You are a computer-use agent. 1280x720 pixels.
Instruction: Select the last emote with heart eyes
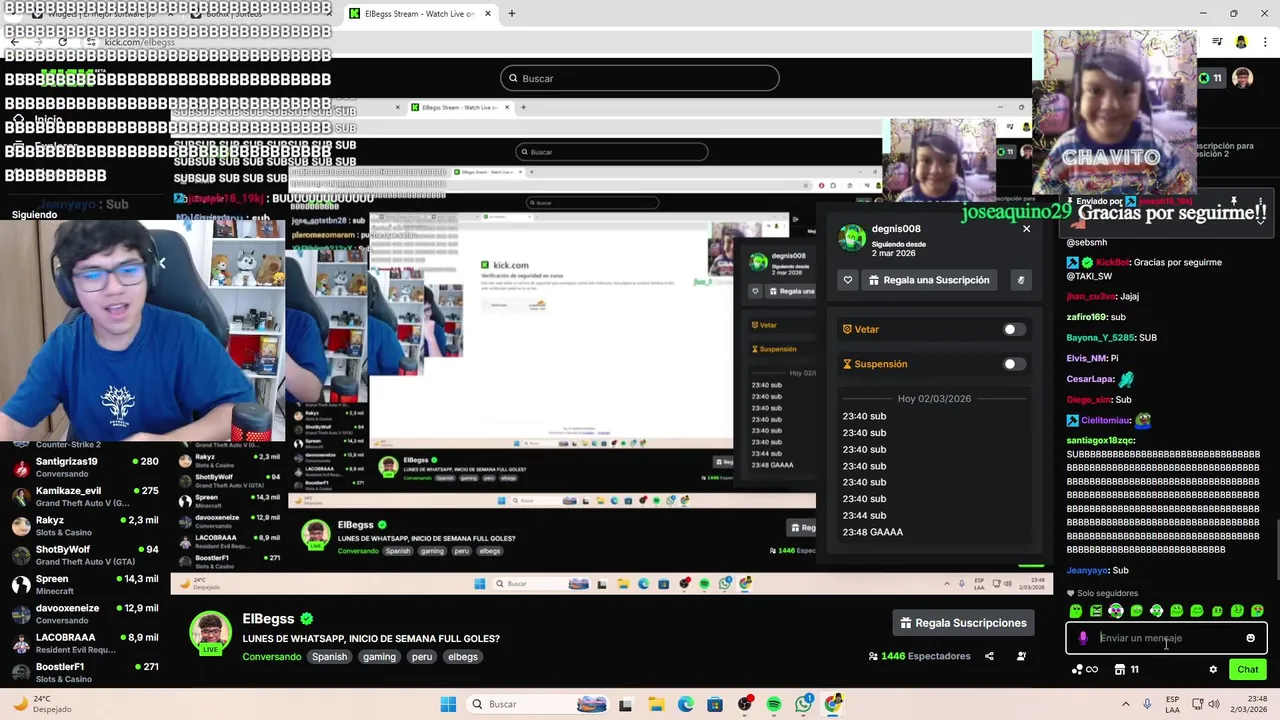click(1257, 611)
